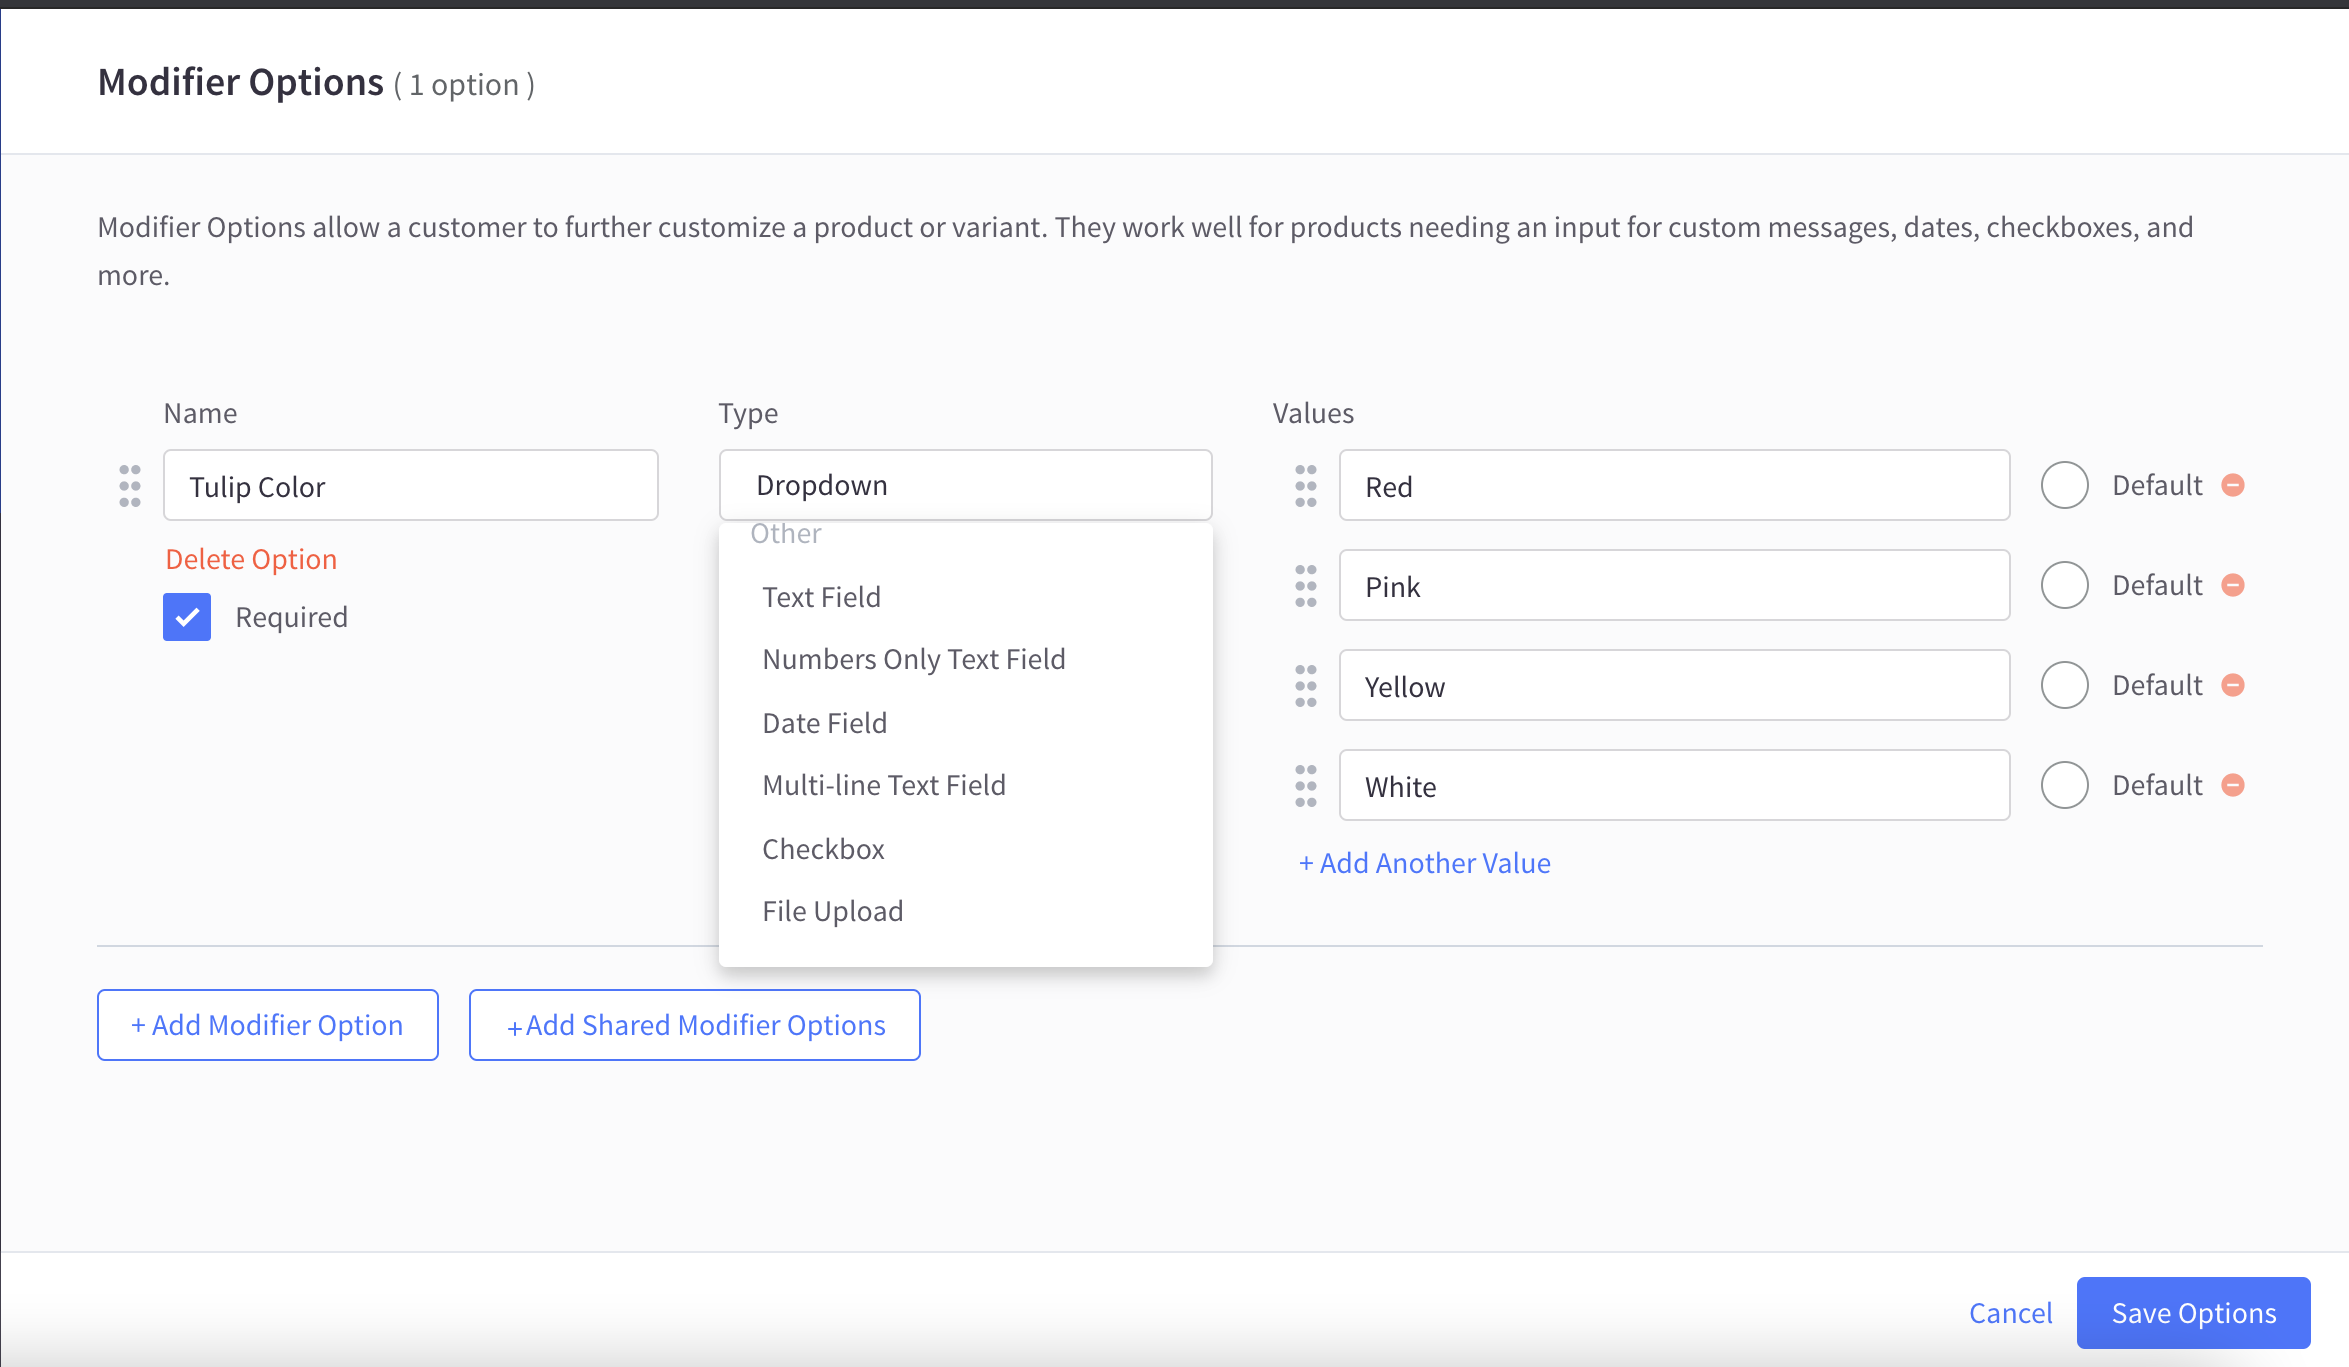Image resolution: width=2349 pixels, height=1367 pixels.
Task: Set Red as the default value
Action: click(2065, 485)
